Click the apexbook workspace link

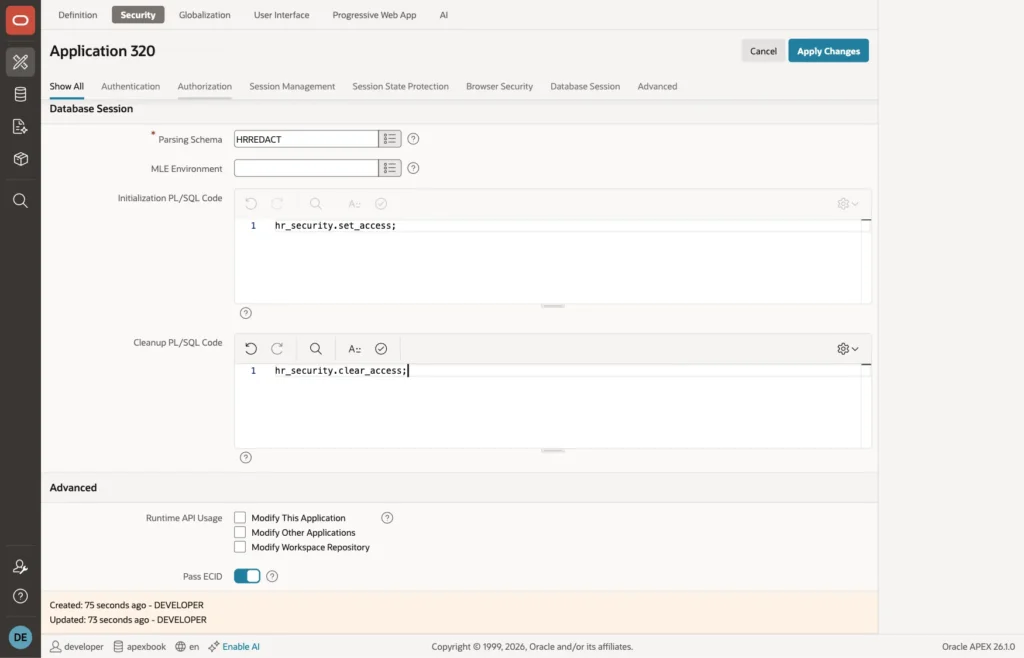pyautogui.click(x=140, y=647)
